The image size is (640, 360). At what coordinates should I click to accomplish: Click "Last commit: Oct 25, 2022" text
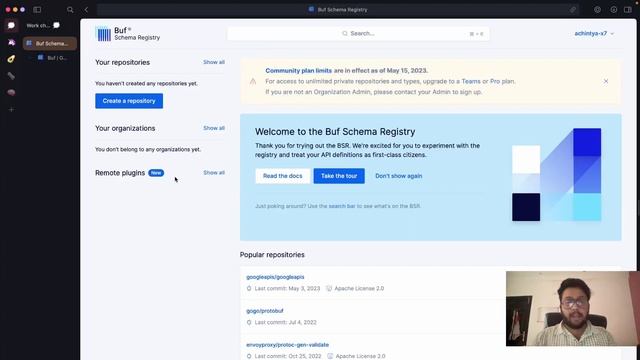(x=288, y=356)
